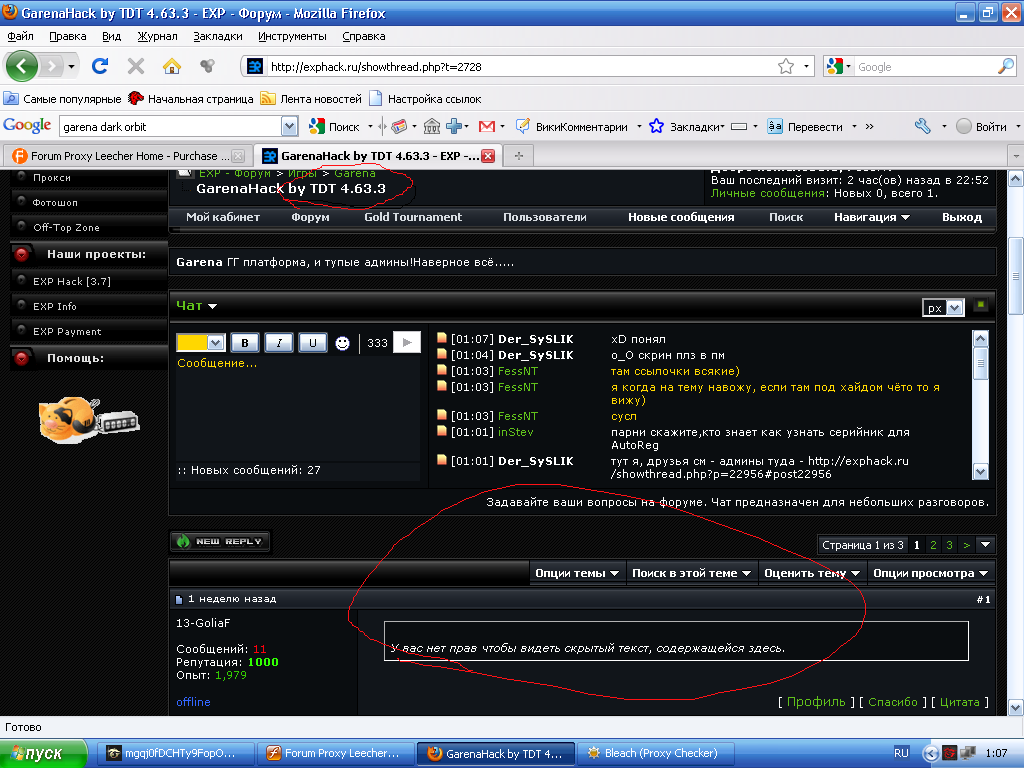
Task: Open the Правка menu
Action: (67, 36)
